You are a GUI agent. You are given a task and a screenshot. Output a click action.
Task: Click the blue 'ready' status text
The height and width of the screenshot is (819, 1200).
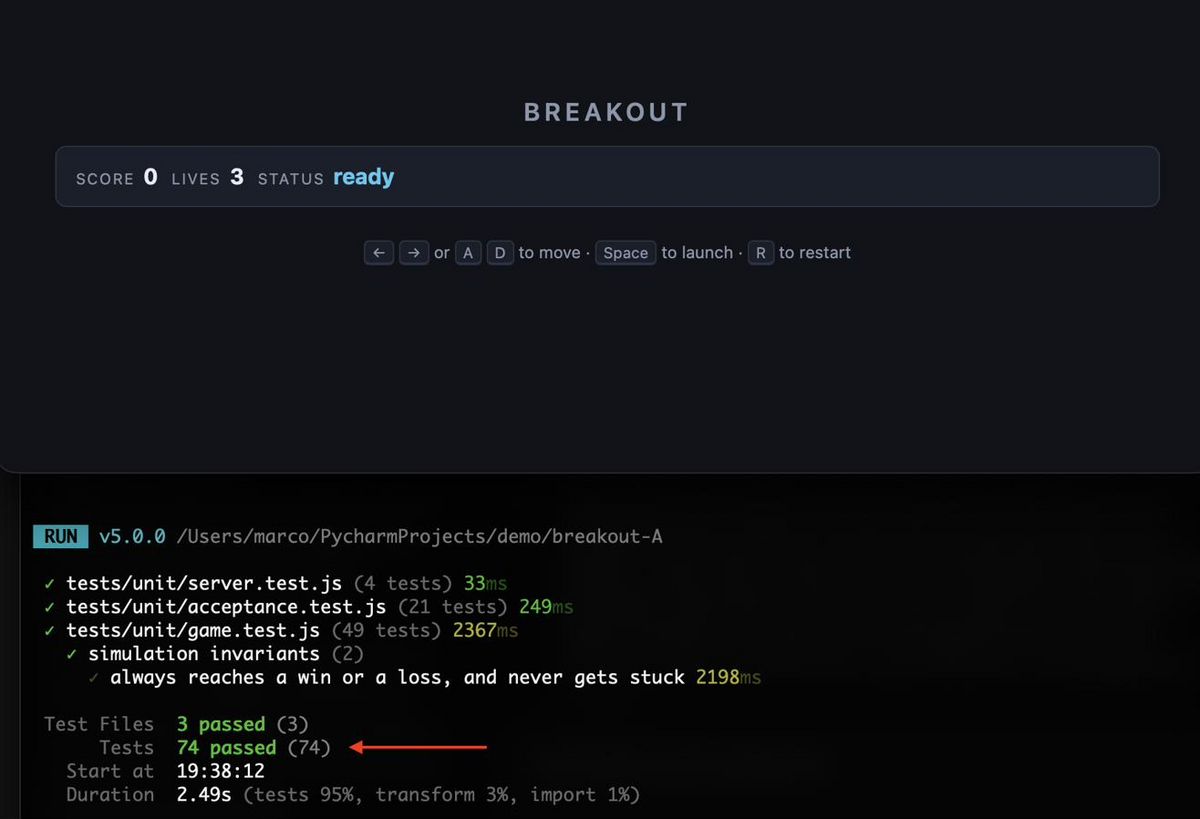point(364,178)
